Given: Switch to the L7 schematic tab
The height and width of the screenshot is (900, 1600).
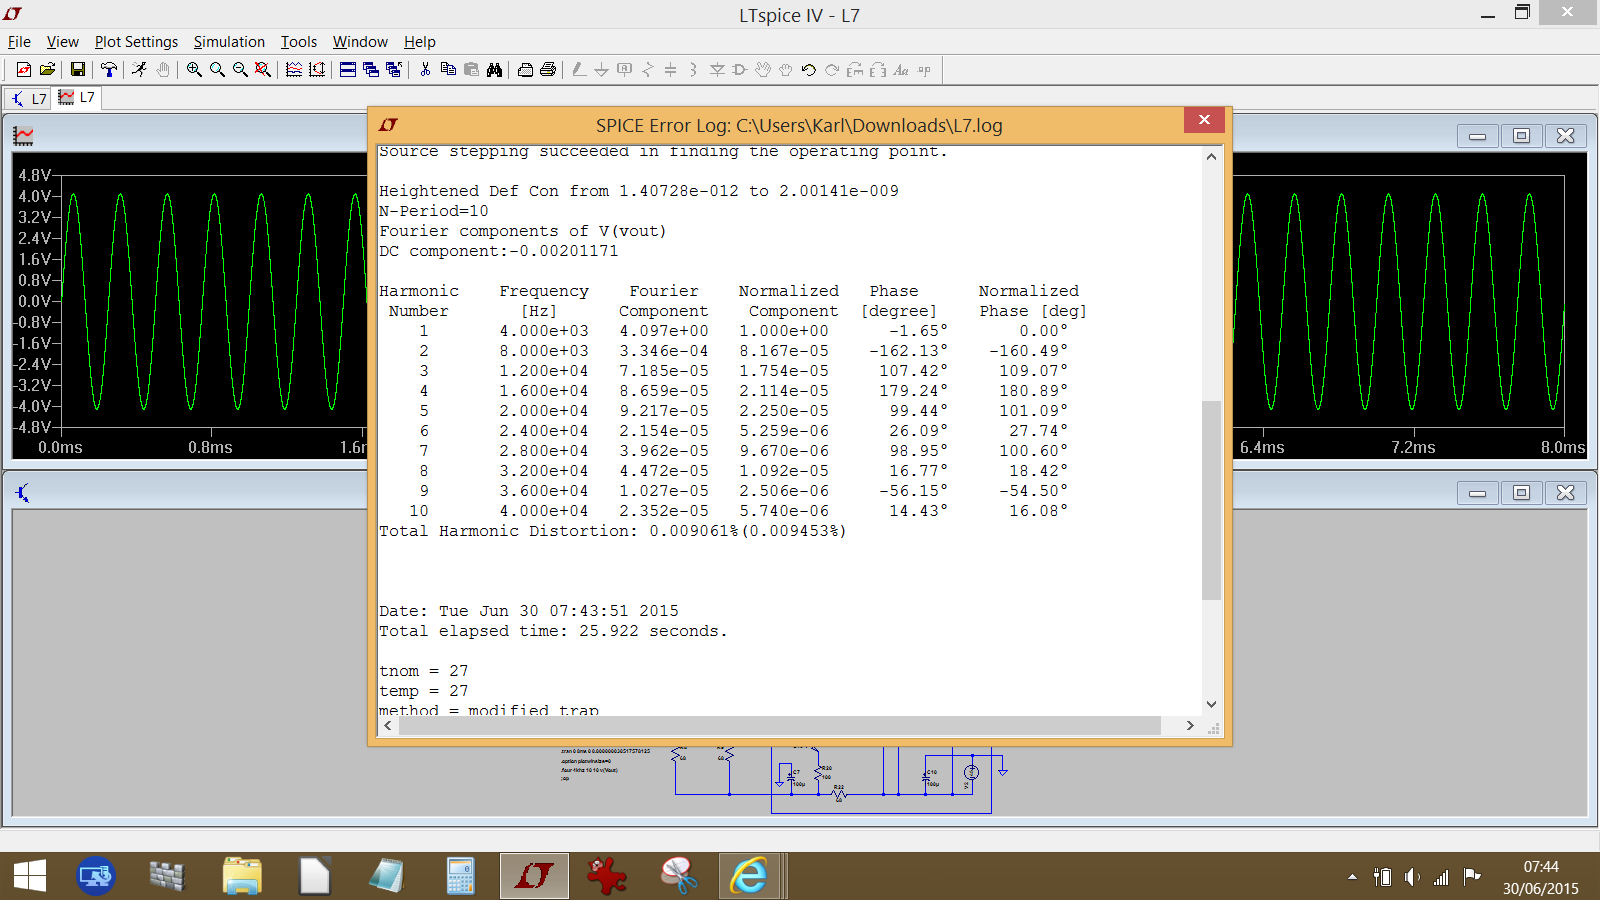Looking at the screenshot, I should 29,98.
